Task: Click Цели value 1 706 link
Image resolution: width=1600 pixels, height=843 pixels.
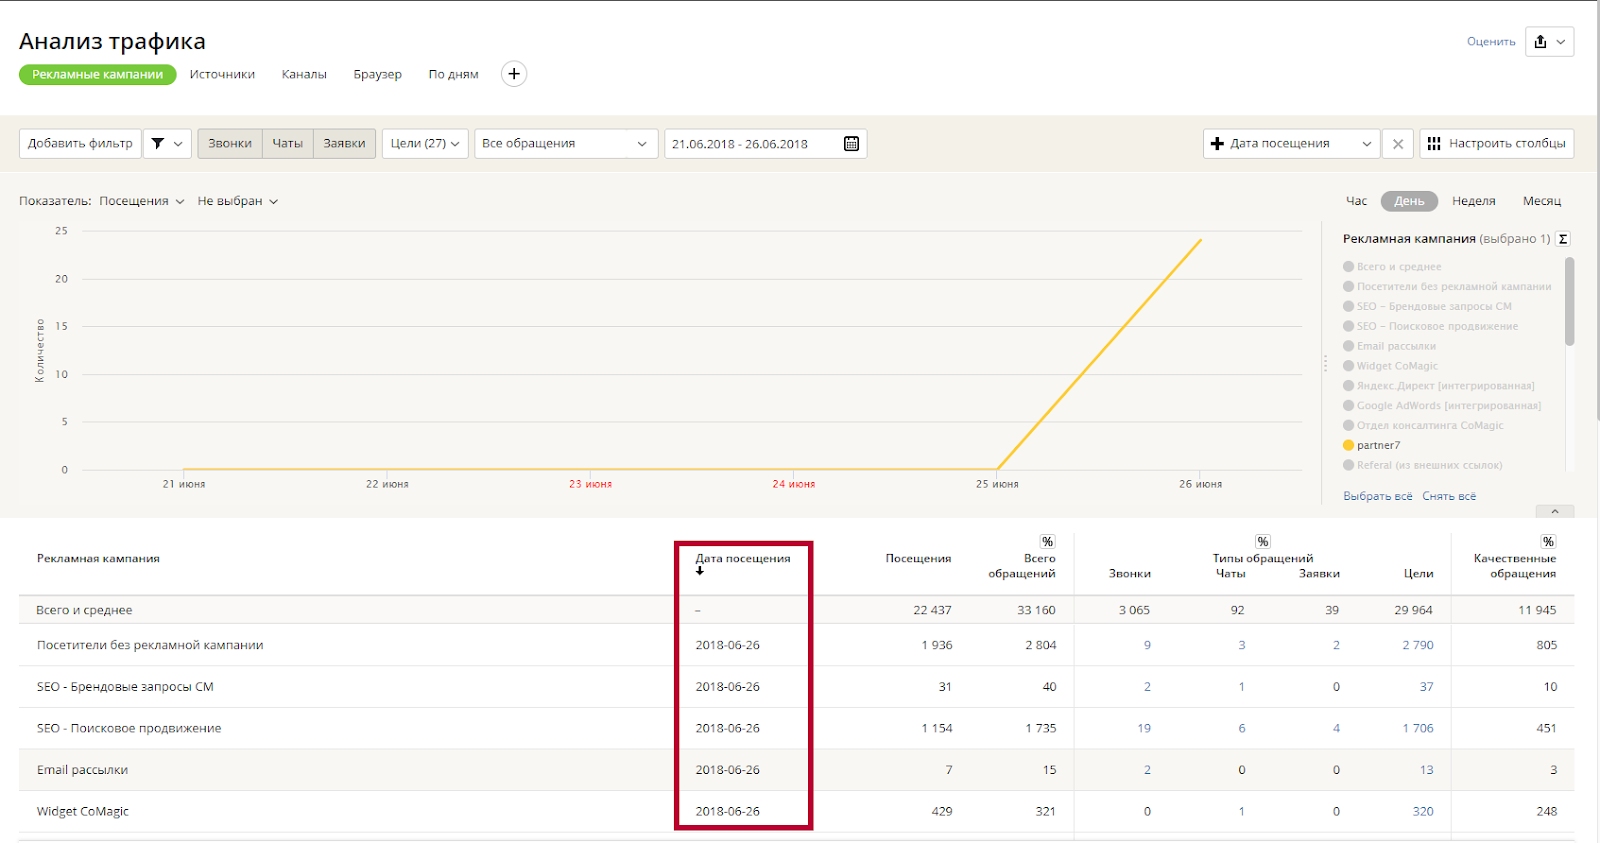Action: (1418, 728)
